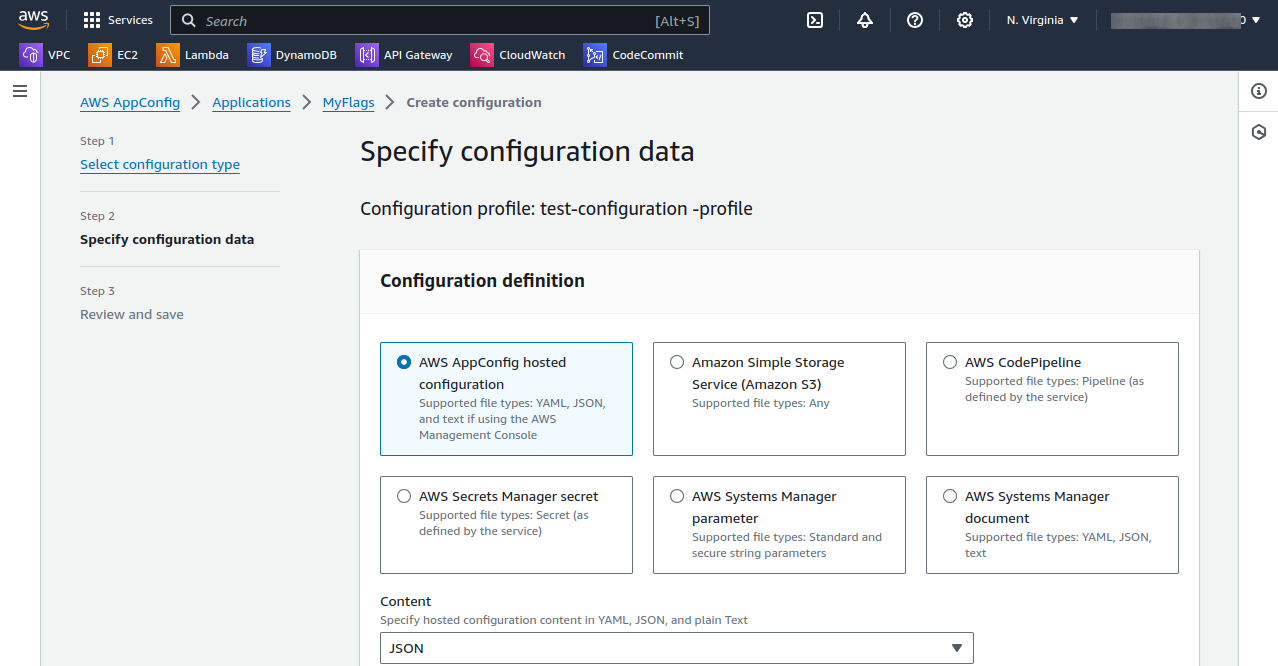1278x666 pixels.
Task: Click Specify configuration data step label
Action: tap(167, 239)
